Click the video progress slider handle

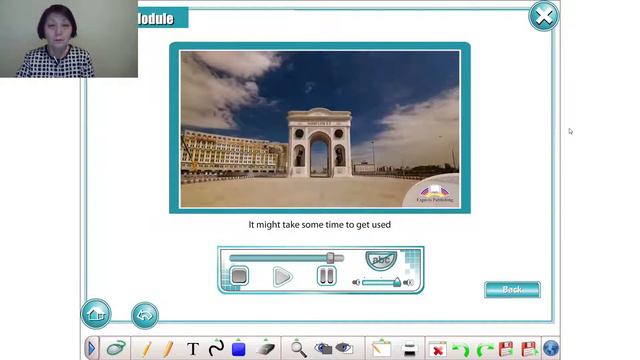coord(331,258)
